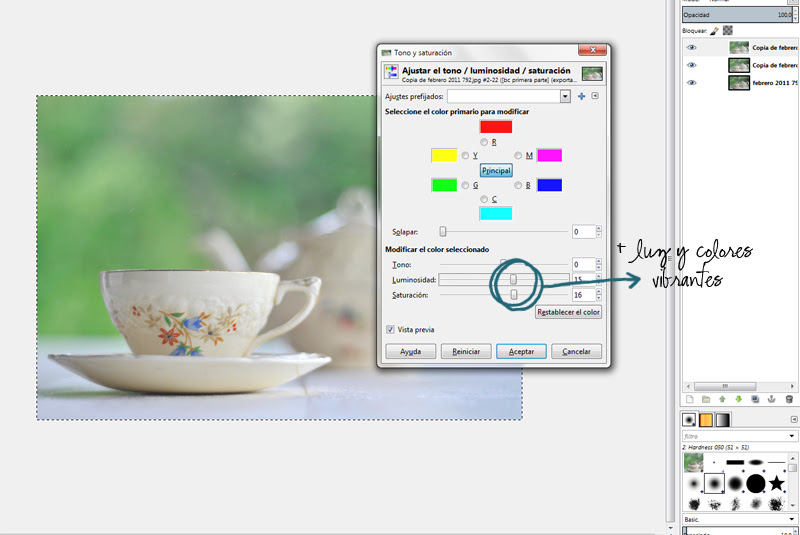Click the Luminosidad slider handle
Image resolution: width=800 pixels, height=535 pixels.
pyautogui.click(x=513, y=279)
